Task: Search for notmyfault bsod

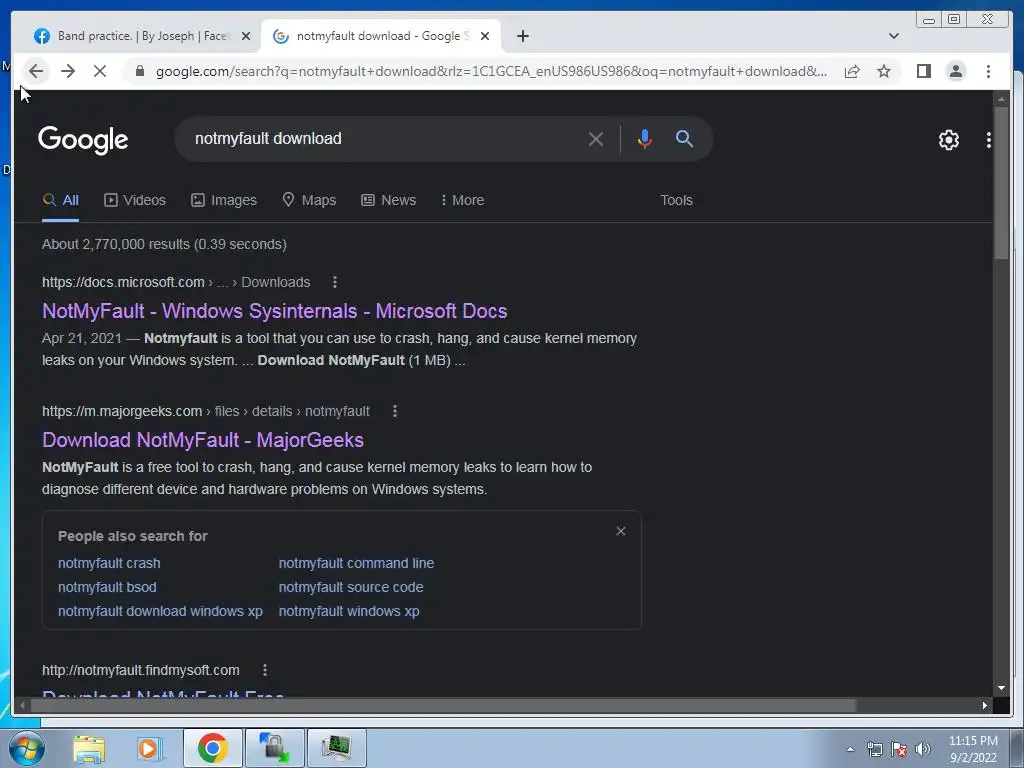Action: pos(107,588)
